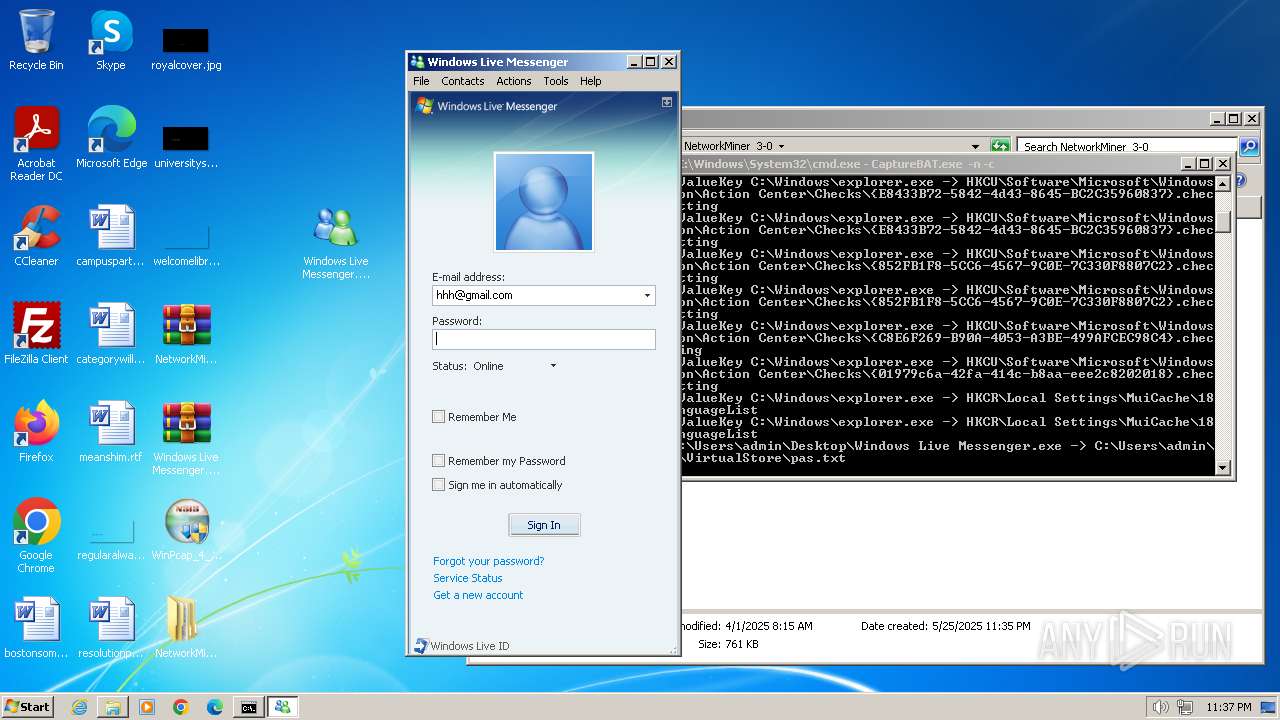
Task: Open Windows Live Messenger RAR archive
Action: tap(186, 438)
